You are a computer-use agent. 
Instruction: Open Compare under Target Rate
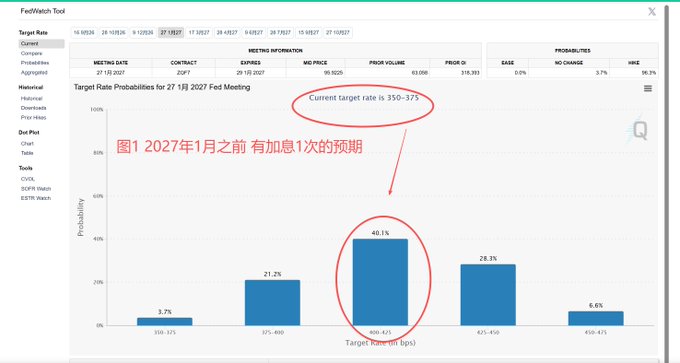tap(32, 53)
